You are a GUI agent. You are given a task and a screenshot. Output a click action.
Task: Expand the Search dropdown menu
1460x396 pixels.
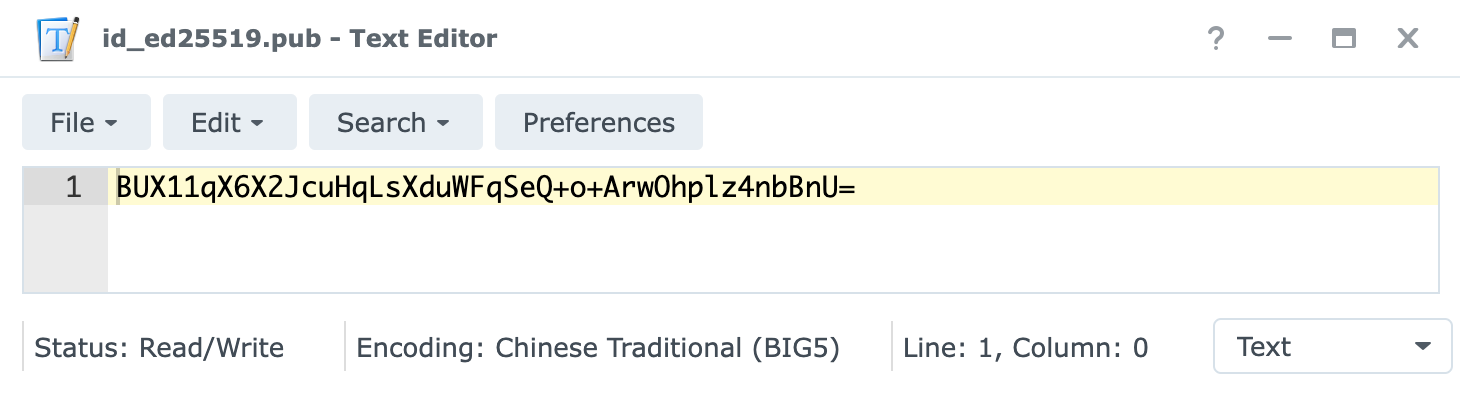click(x=396, y=122)
